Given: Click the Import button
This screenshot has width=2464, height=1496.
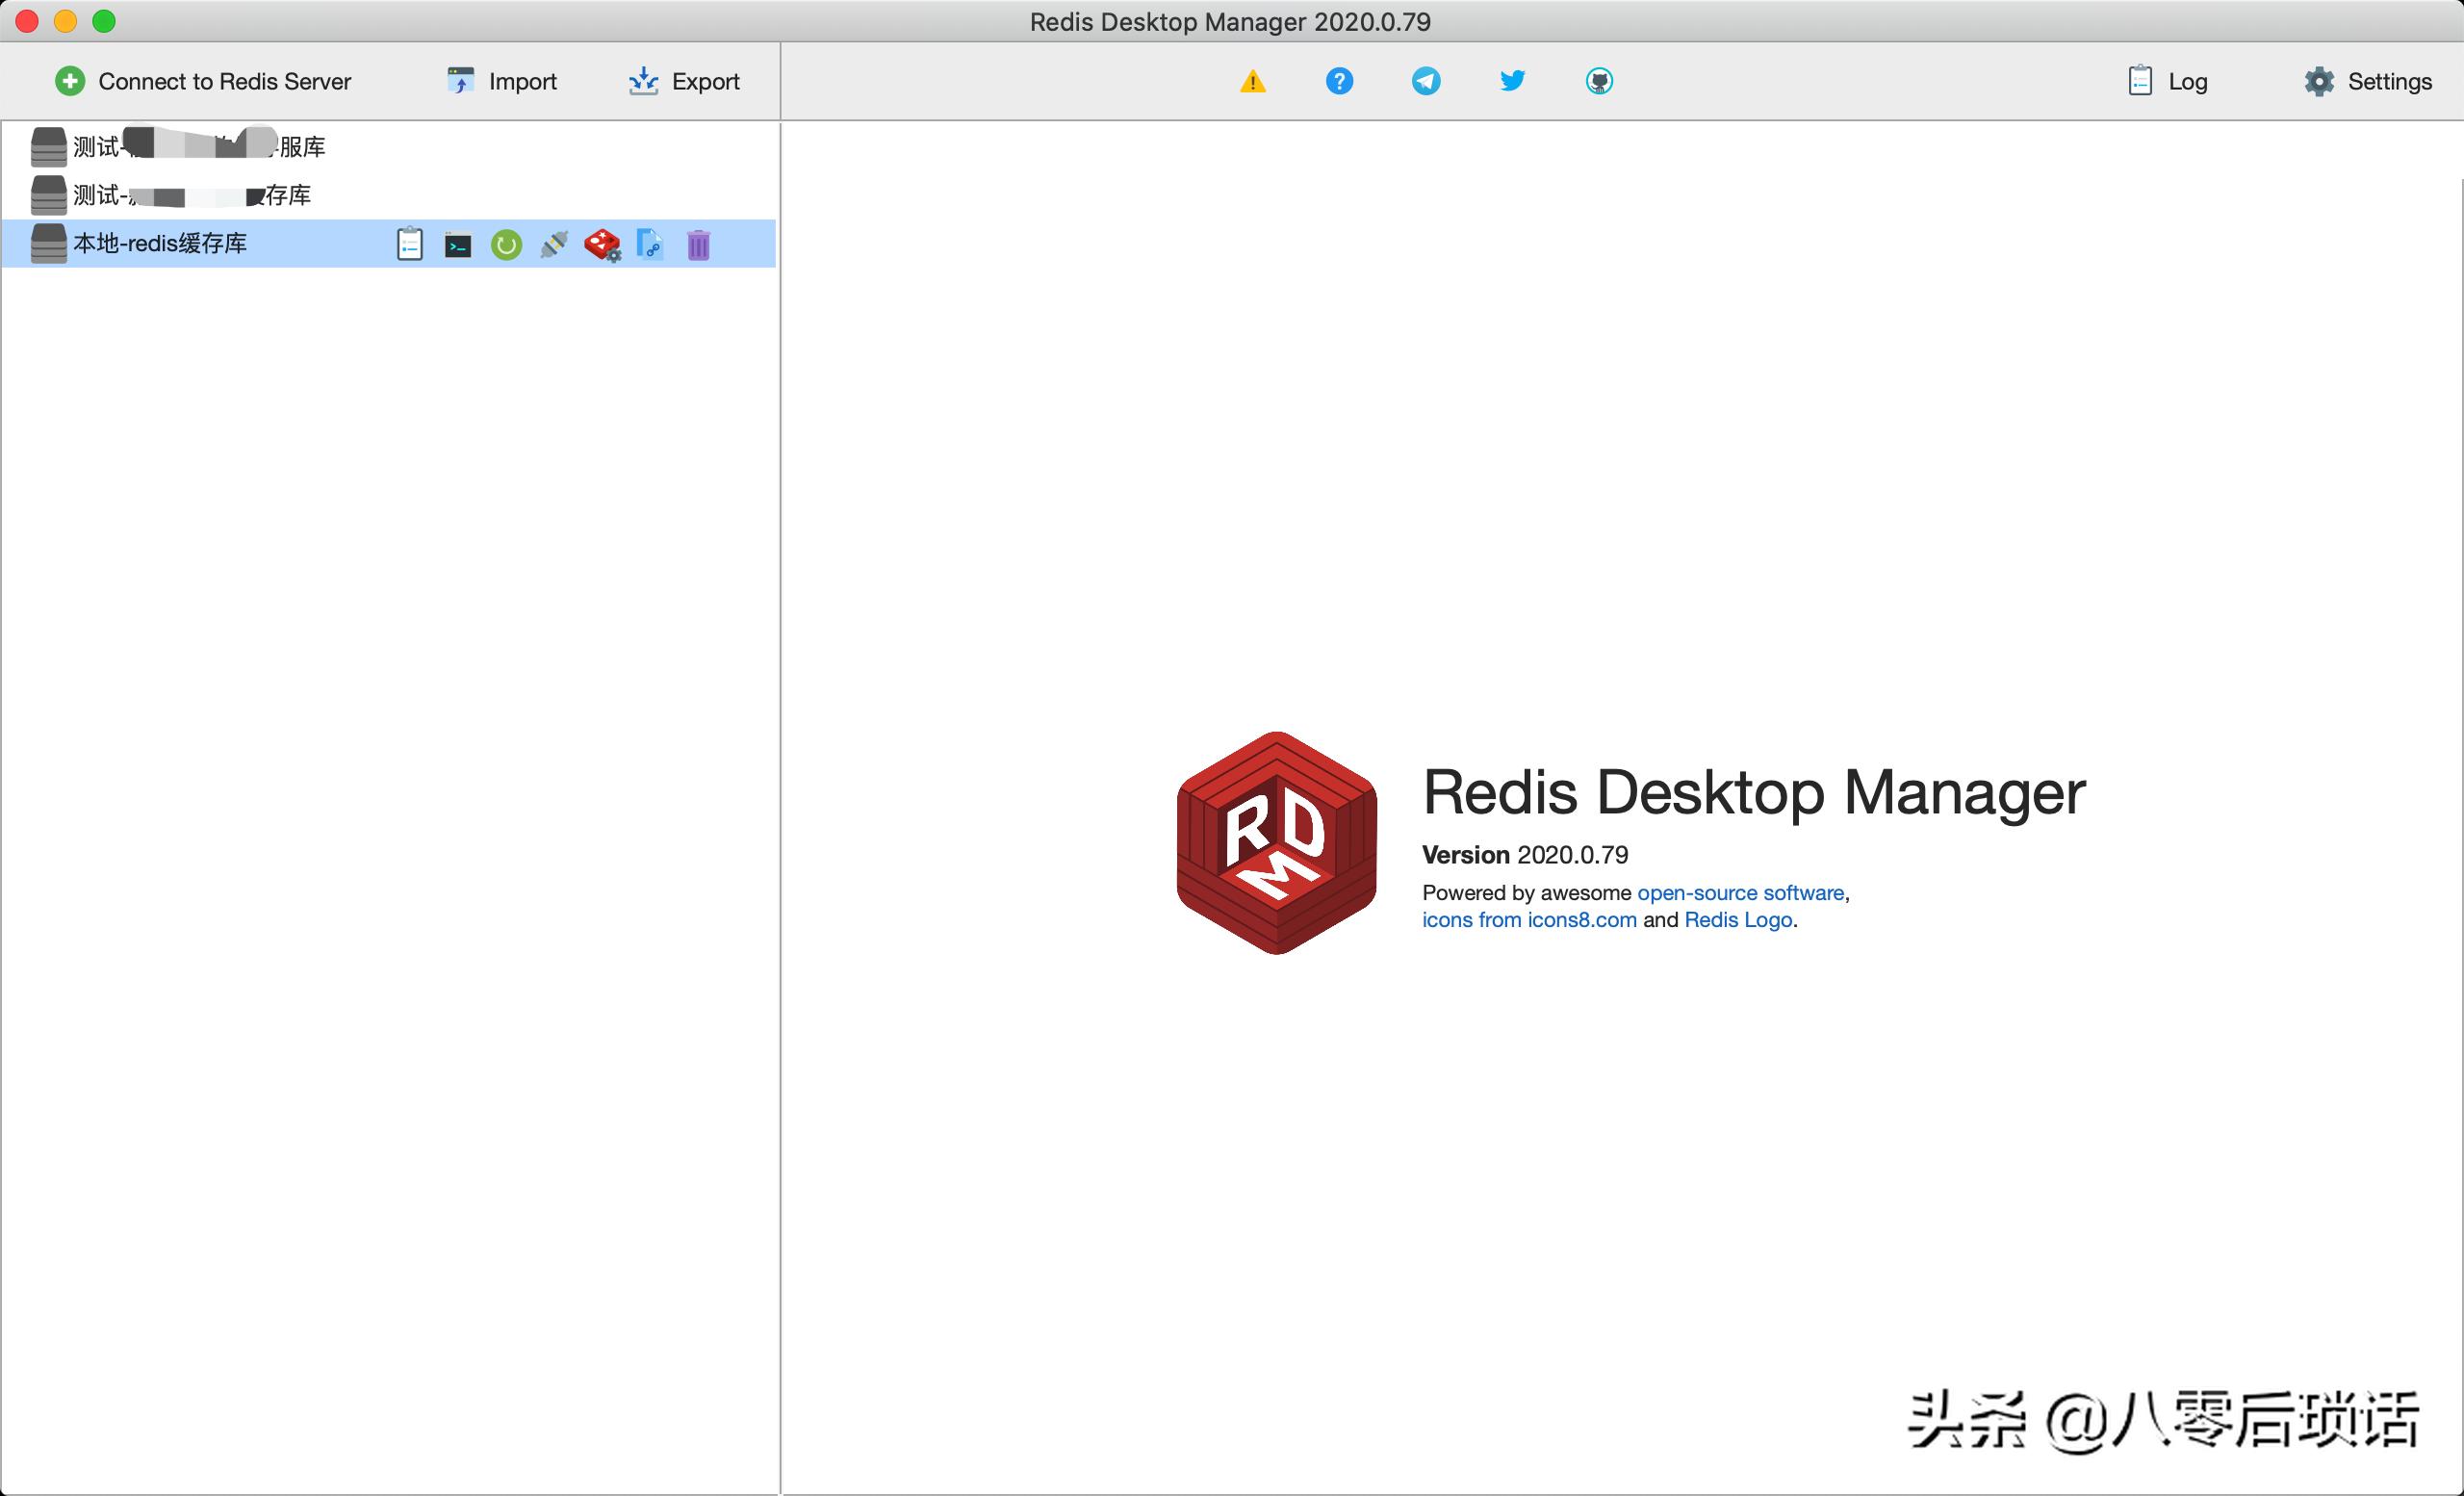Looking at the screenshot, I should (502, 81).
